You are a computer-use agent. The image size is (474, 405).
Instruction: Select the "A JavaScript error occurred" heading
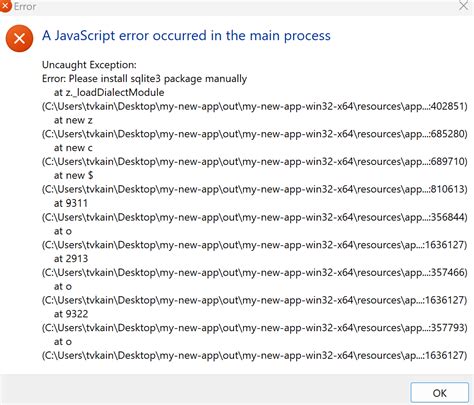[186, 36]
